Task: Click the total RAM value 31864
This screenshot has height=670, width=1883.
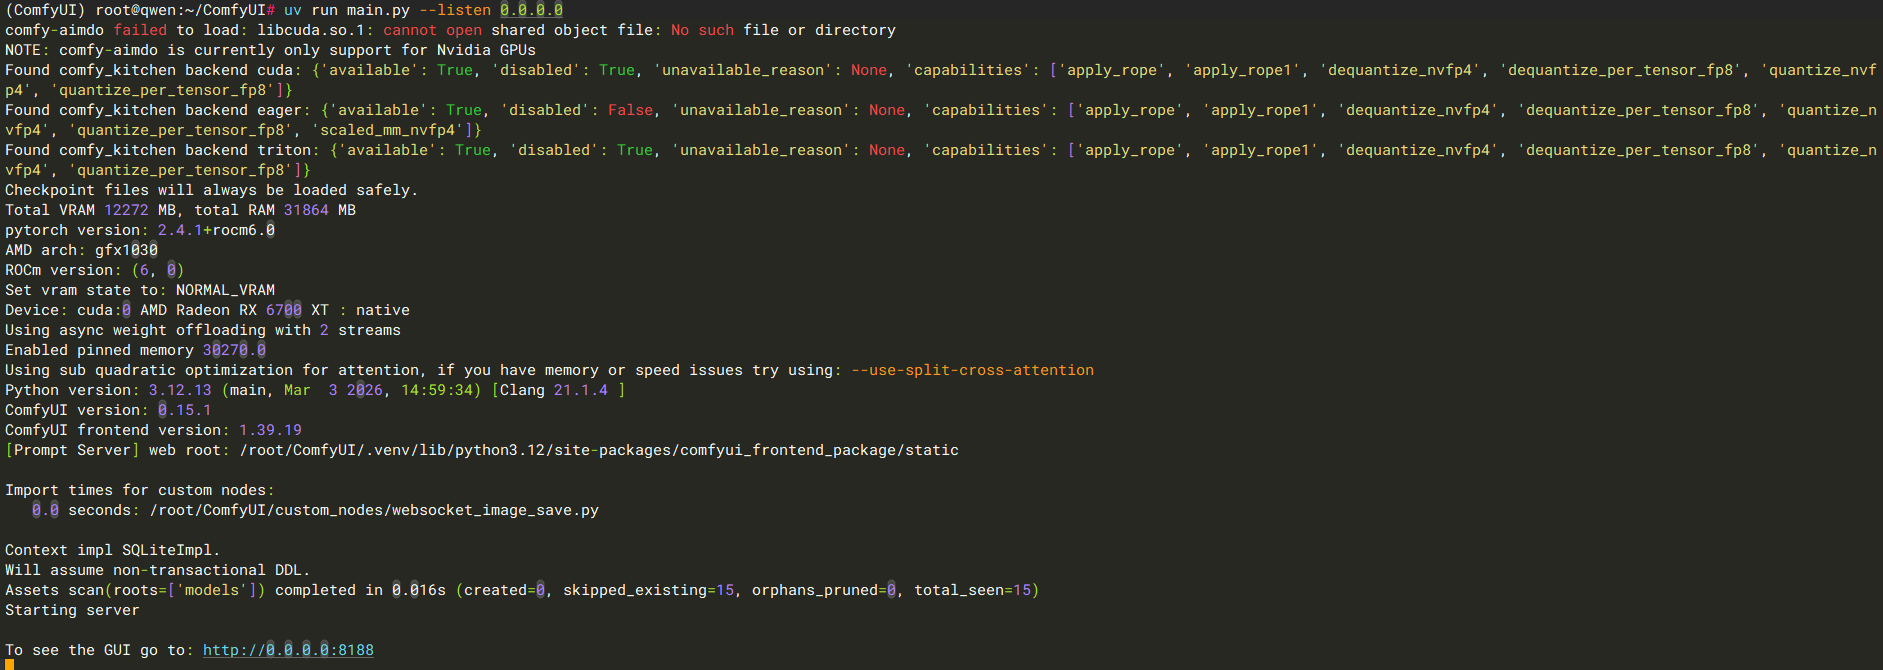Action: 306,210
